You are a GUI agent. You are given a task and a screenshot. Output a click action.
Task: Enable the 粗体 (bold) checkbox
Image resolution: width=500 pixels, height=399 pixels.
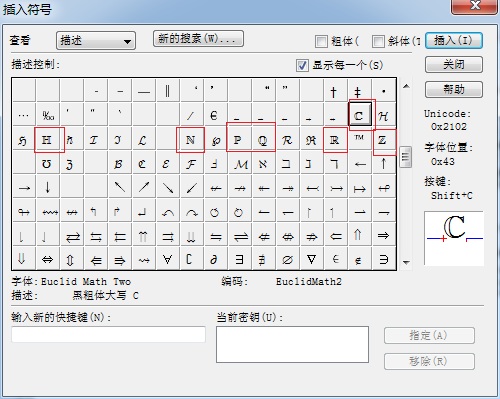click(321, 41)
